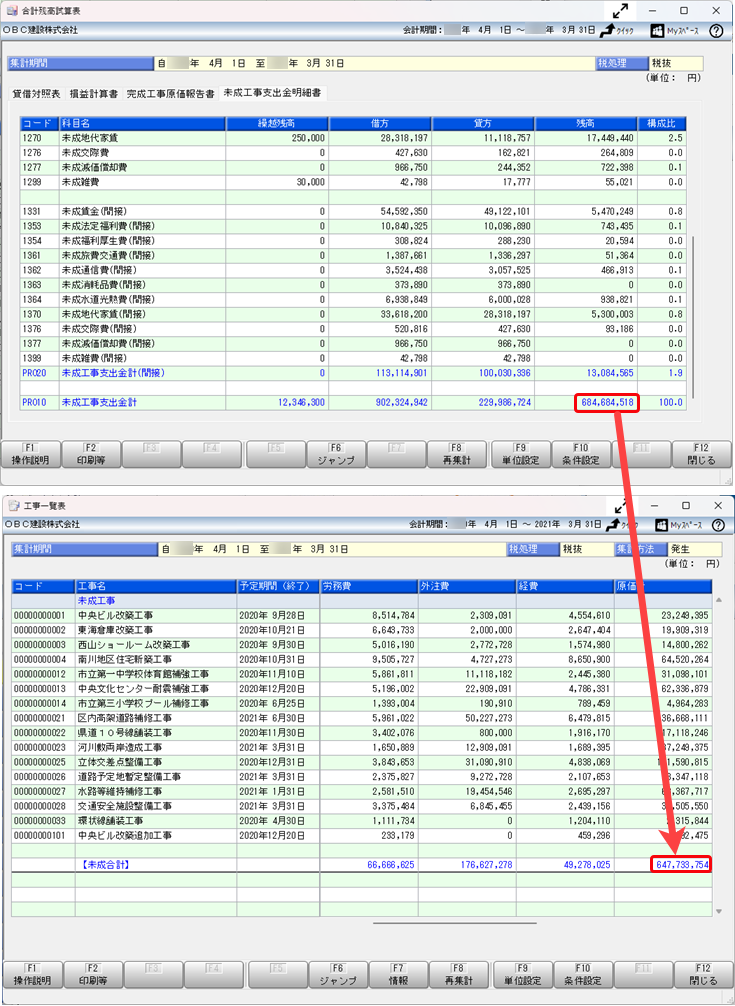Image resolution: width=735 pixels, height=1006 pixels.
Task: Click expand arrows icon in 合計残高試算表 title bar
Action: pyautogui.click(x=620, y=11)
